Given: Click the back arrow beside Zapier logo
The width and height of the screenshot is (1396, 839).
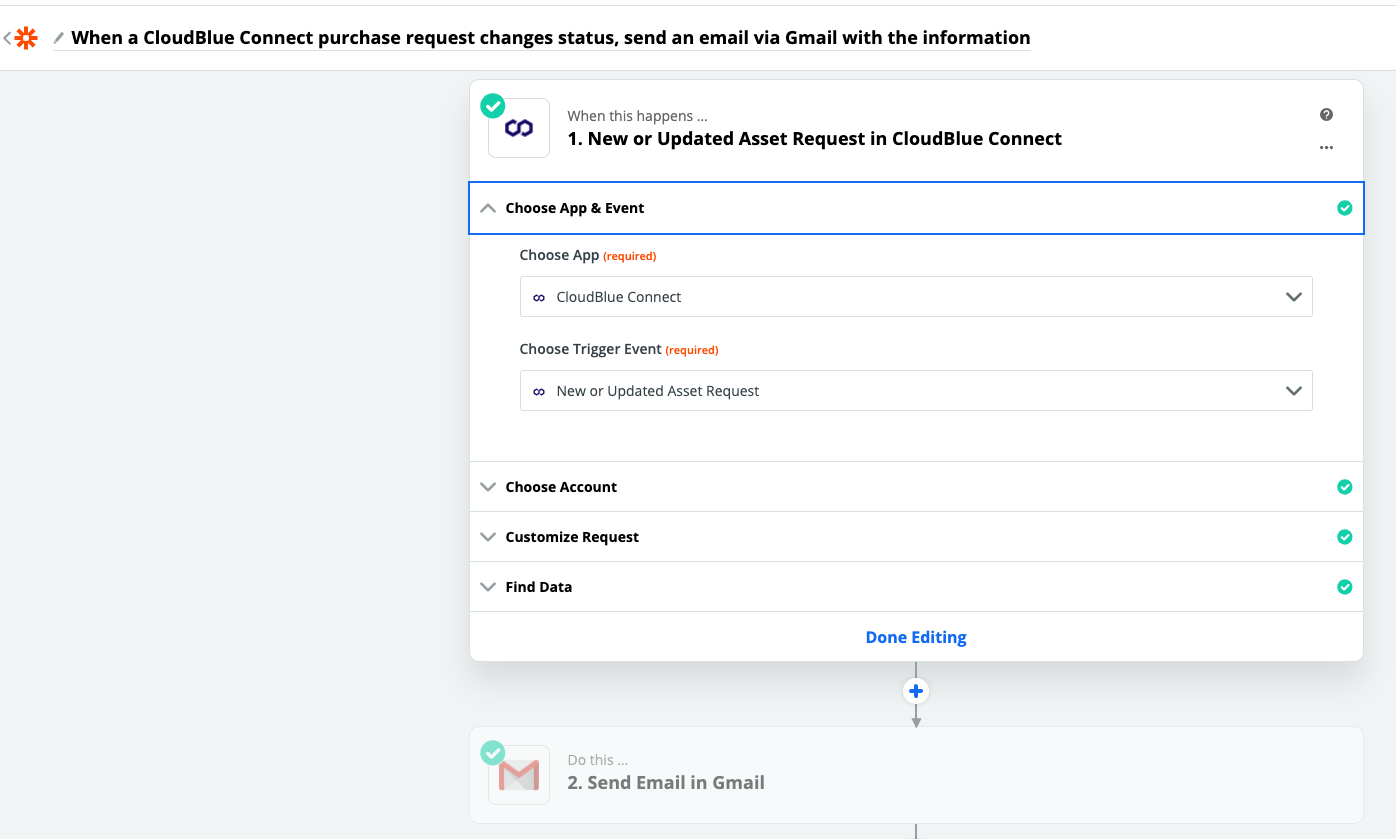Looking at the screenshot, I should click(7, 38).
